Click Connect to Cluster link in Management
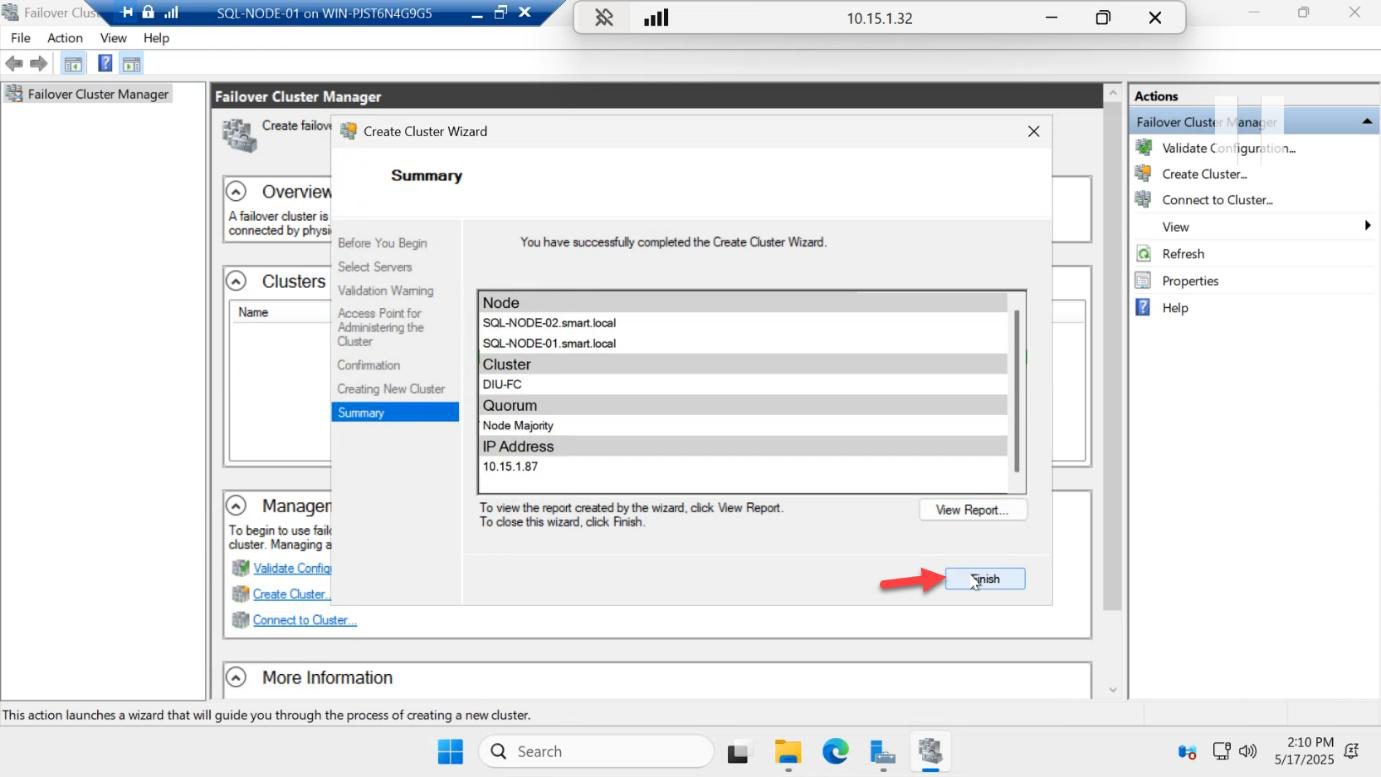 pyautogui.click(x=305, y=620)
